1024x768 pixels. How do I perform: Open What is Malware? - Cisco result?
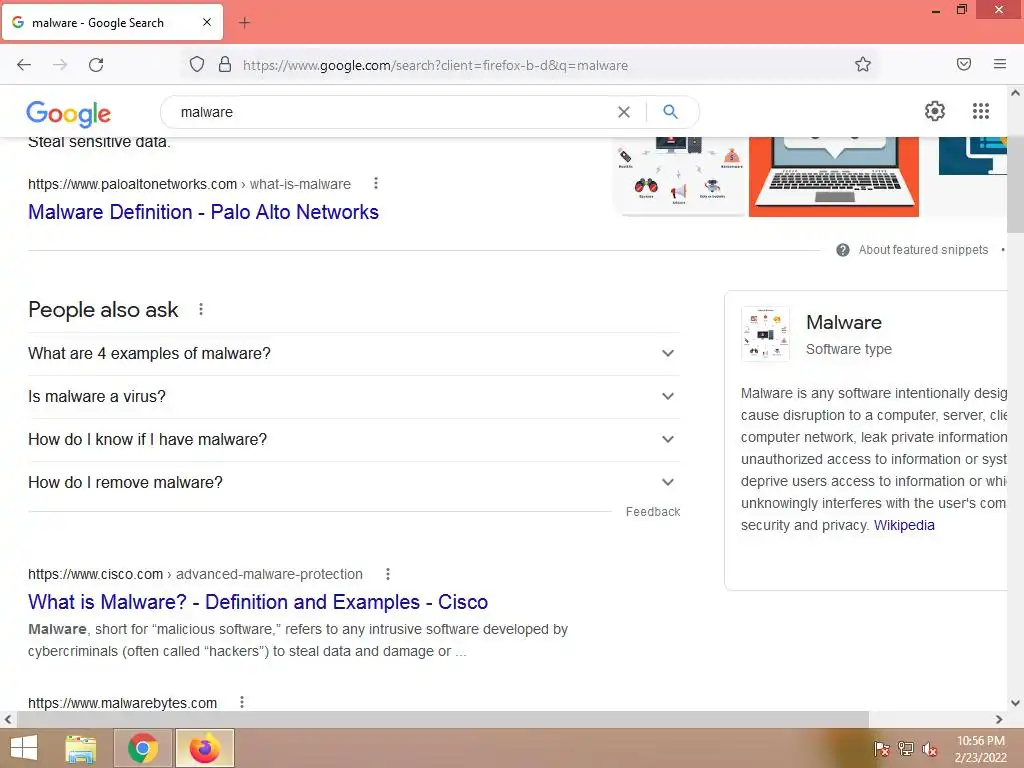(258, 602)
